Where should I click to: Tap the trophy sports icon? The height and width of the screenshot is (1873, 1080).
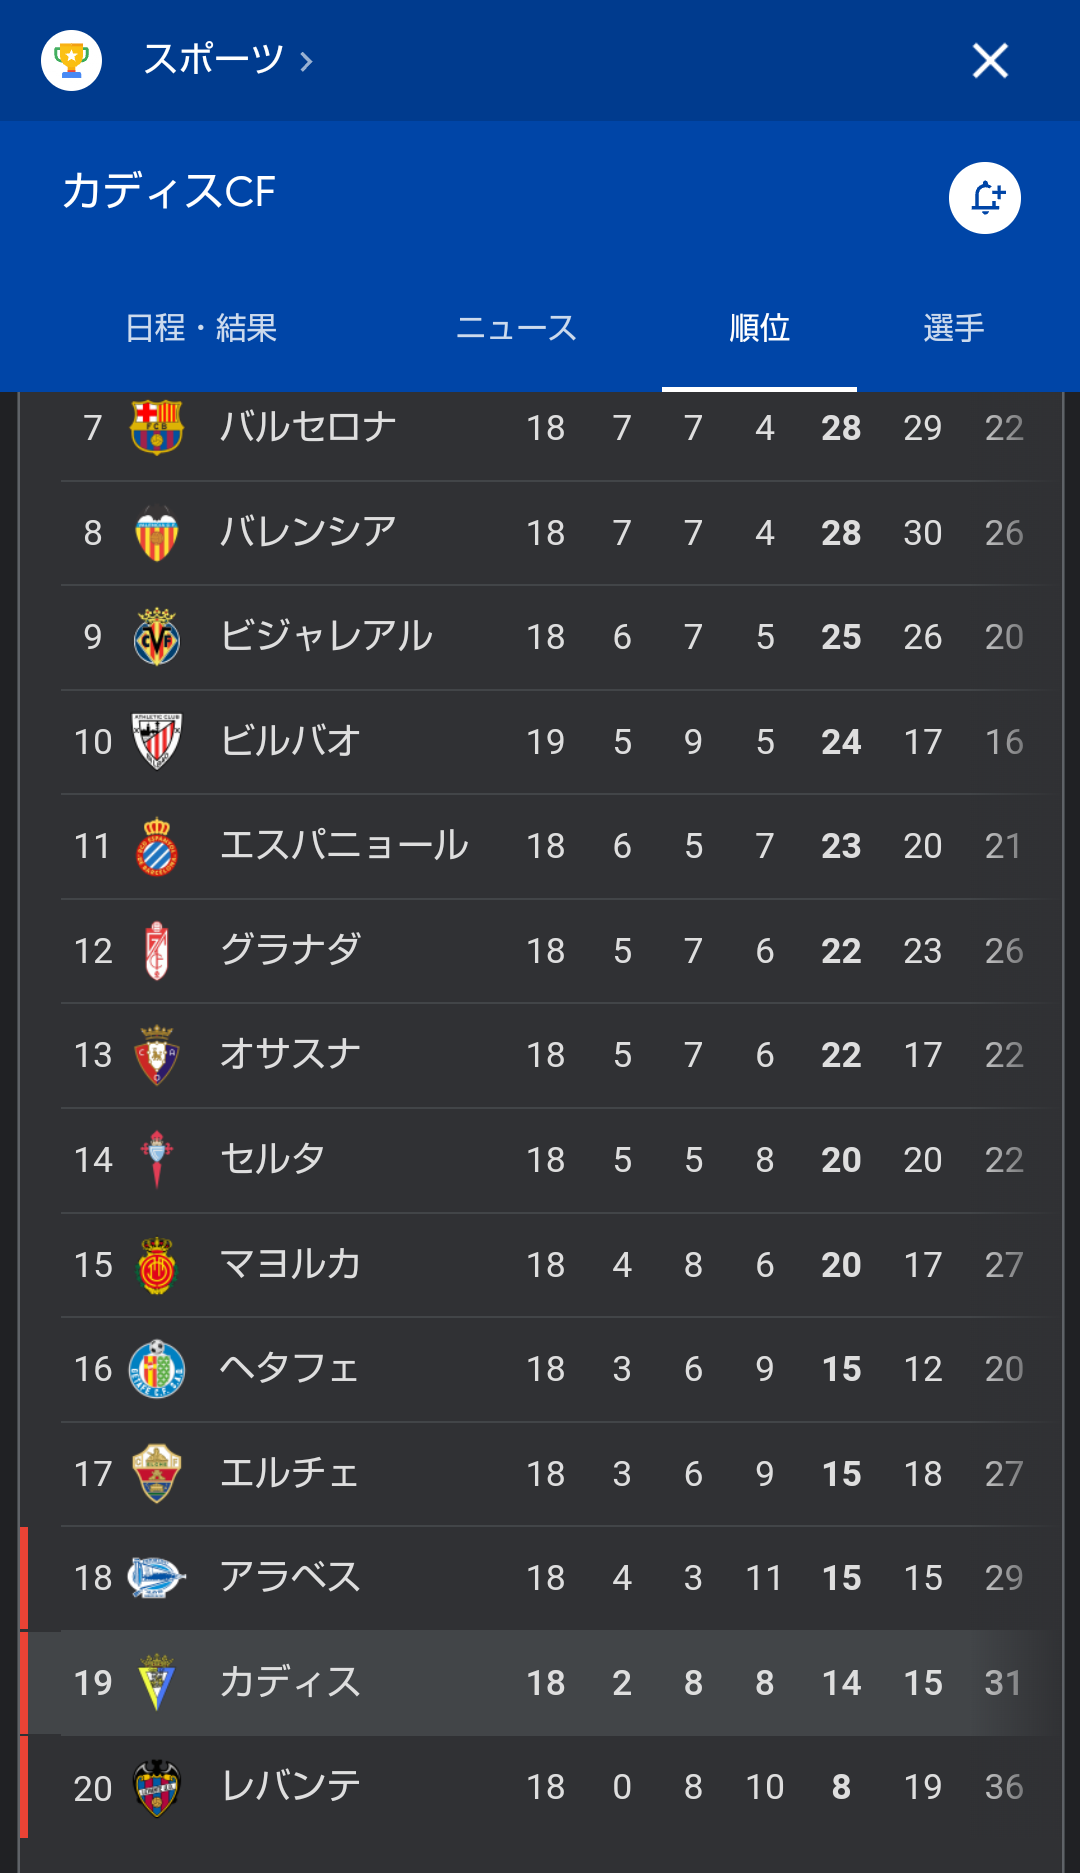click(71, 61)
